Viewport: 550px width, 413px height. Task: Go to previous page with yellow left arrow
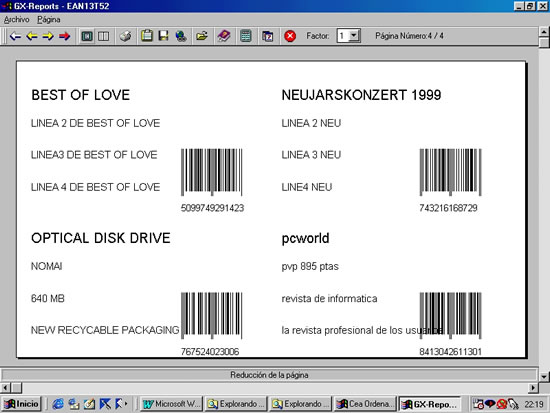point(32,36)
